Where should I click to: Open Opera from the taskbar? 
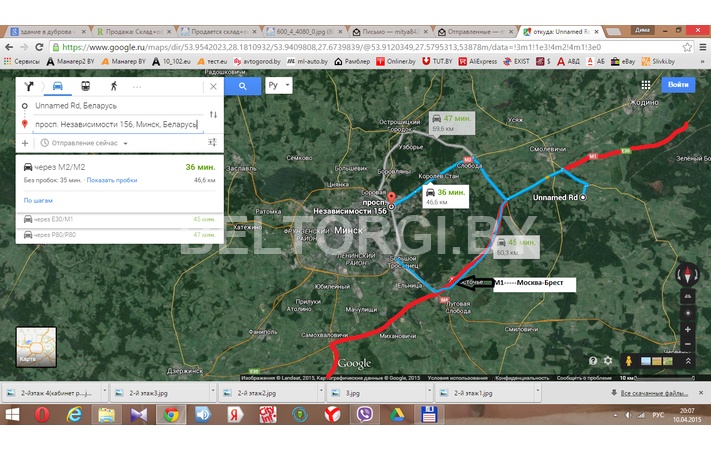(x=42, y=415)
